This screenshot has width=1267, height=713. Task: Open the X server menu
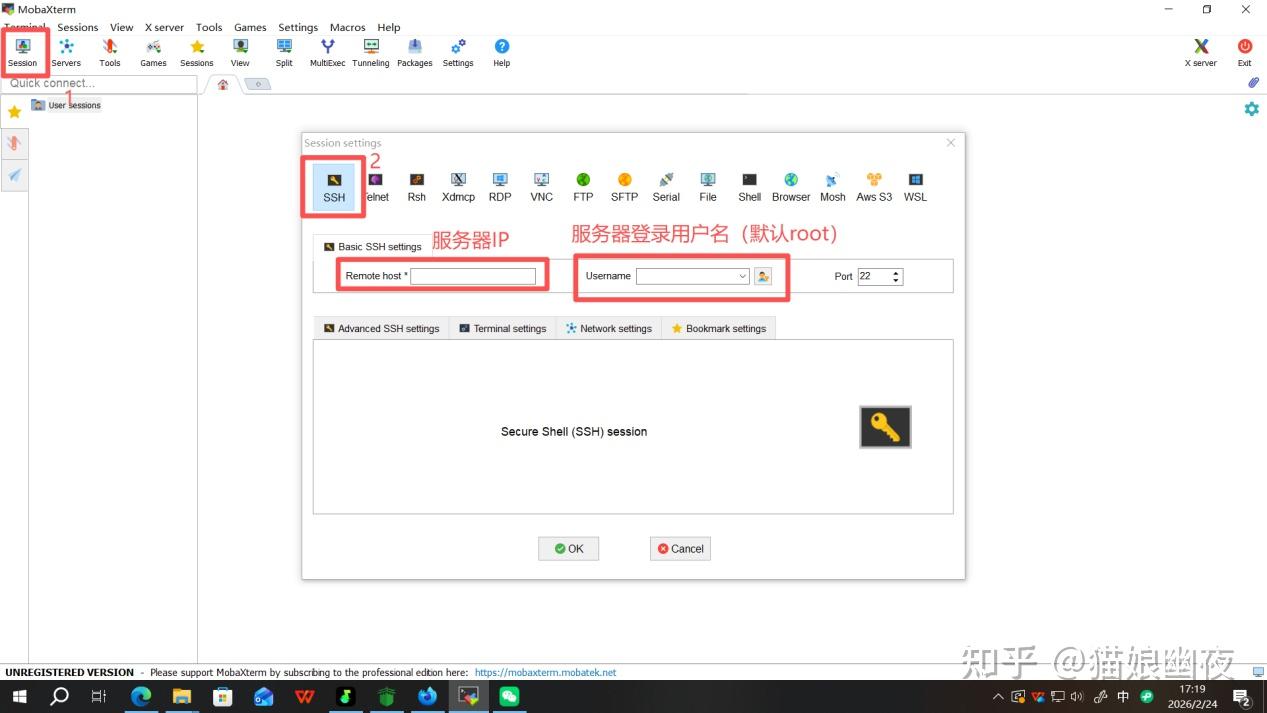click(x=164, y=27)
